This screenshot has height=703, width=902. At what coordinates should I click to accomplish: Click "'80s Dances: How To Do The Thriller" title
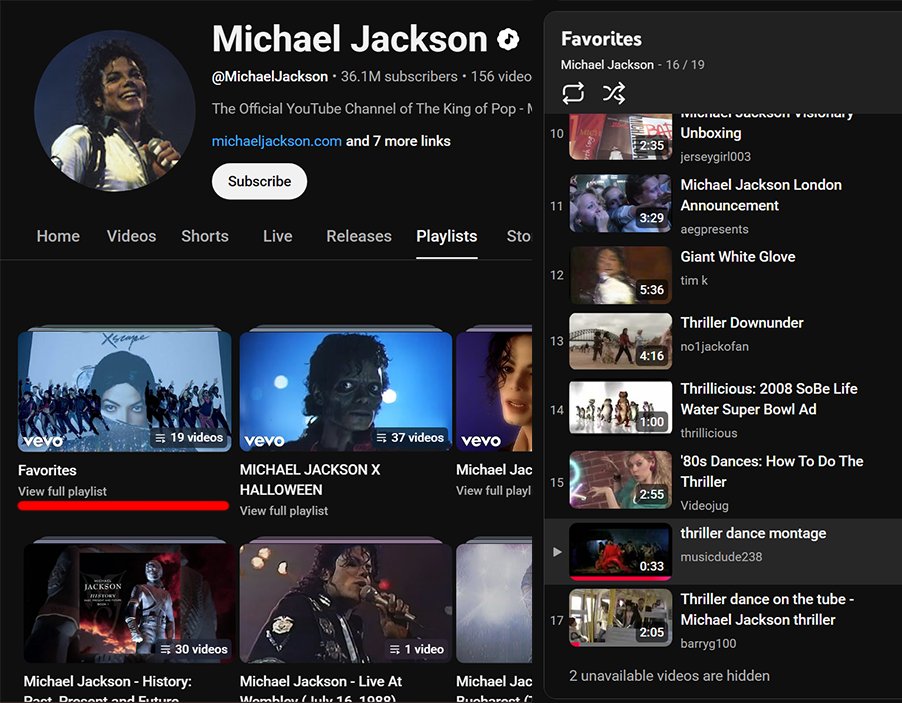point(772,472)
